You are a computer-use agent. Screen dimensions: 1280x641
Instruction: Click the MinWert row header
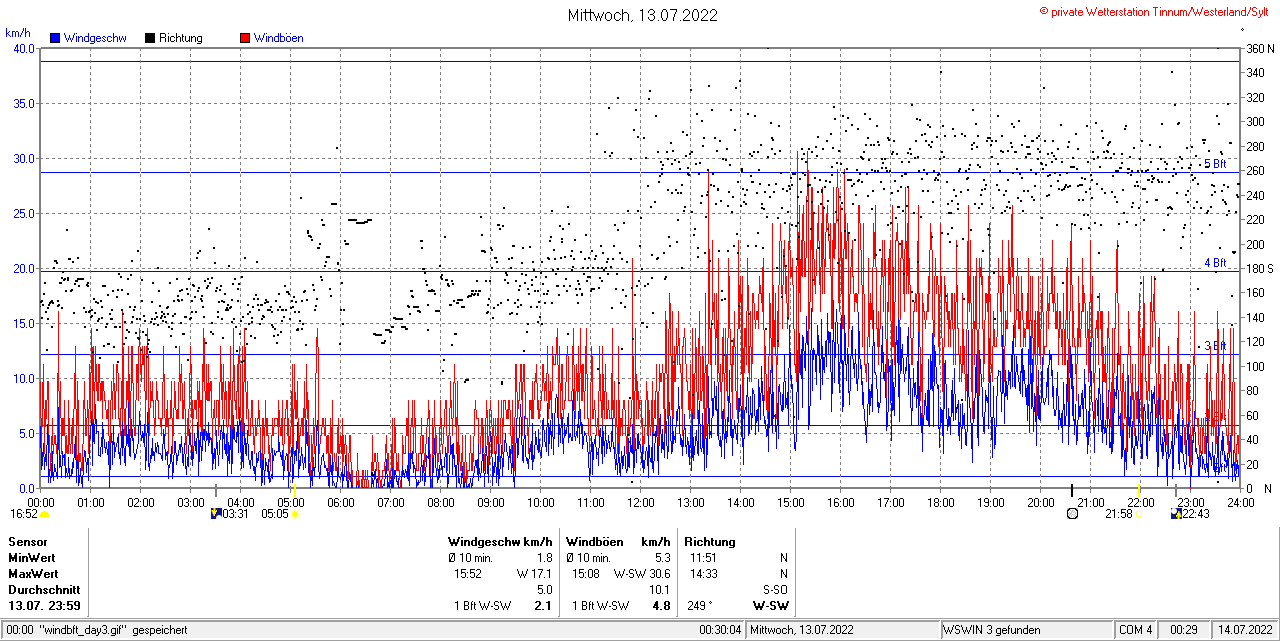pyautogui.click(x=32, y=557)
